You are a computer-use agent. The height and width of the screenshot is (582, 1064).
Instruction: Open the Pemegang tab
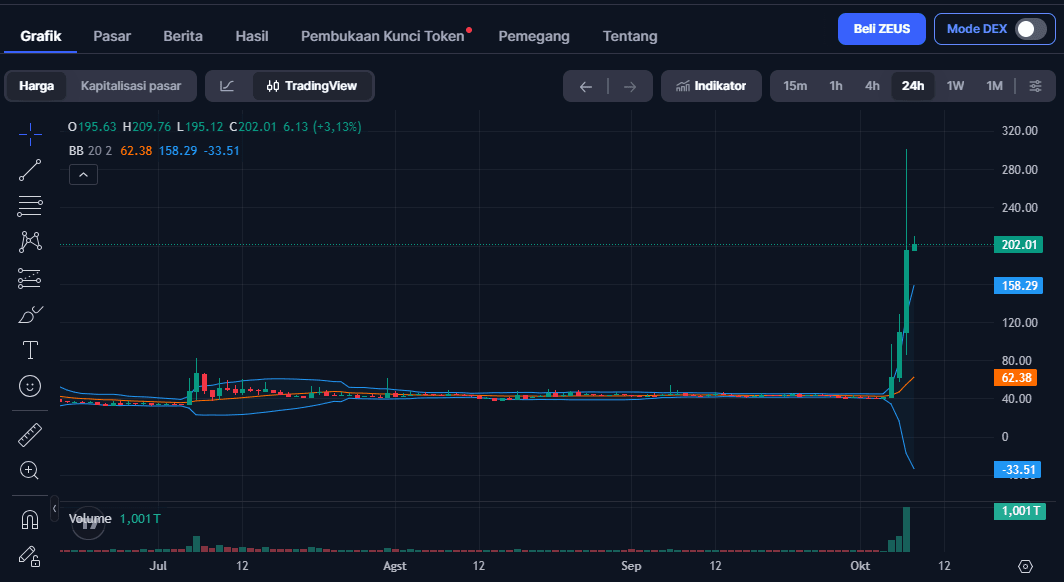point(534,36)
